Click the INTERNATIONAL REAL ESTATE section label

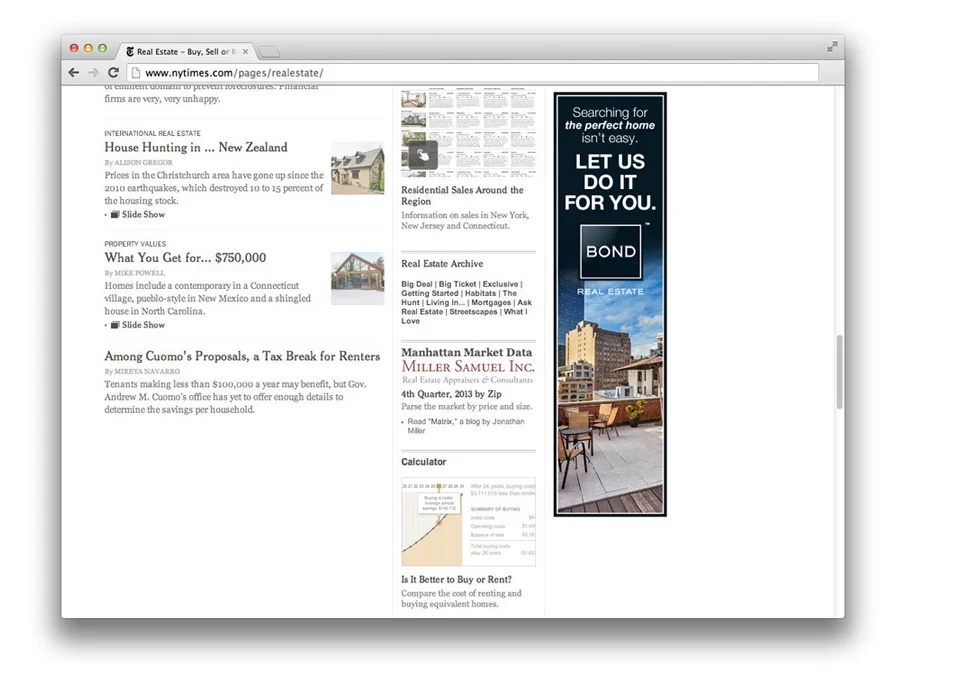pos(152,133)
